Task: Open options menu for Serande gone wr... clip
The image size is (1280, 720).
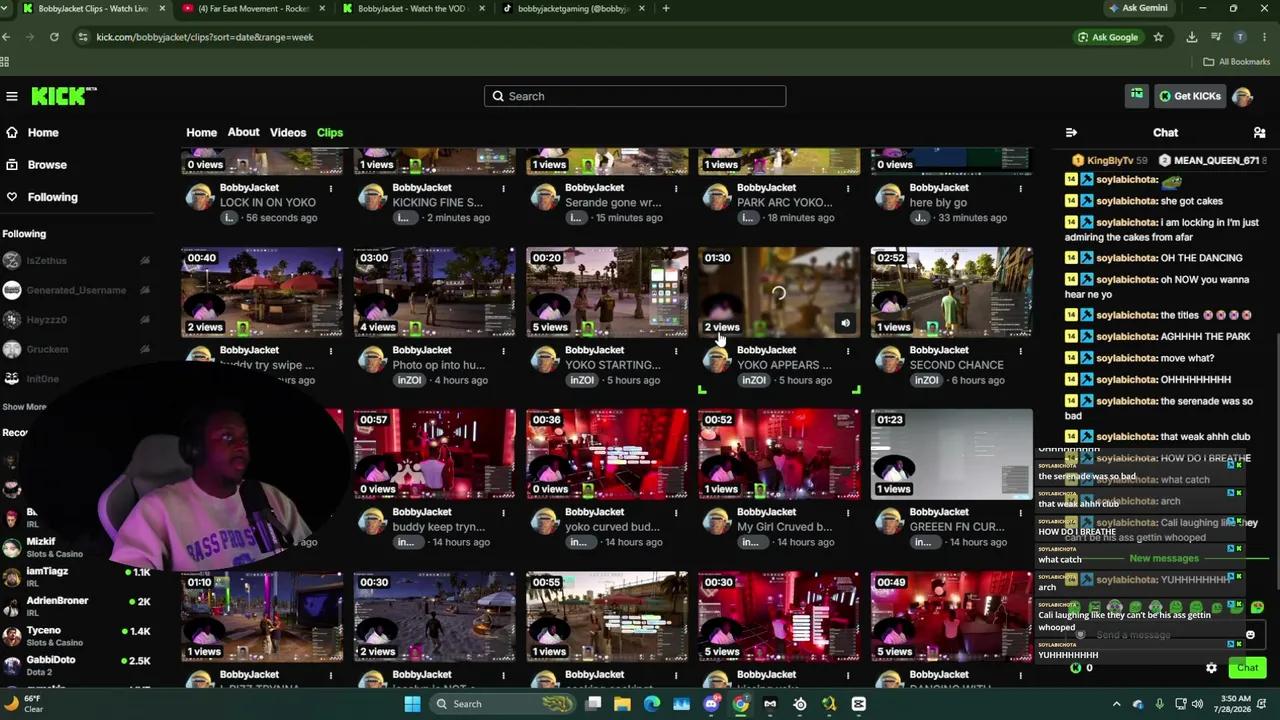Action: pyautogui.click(x=676, y=188)
